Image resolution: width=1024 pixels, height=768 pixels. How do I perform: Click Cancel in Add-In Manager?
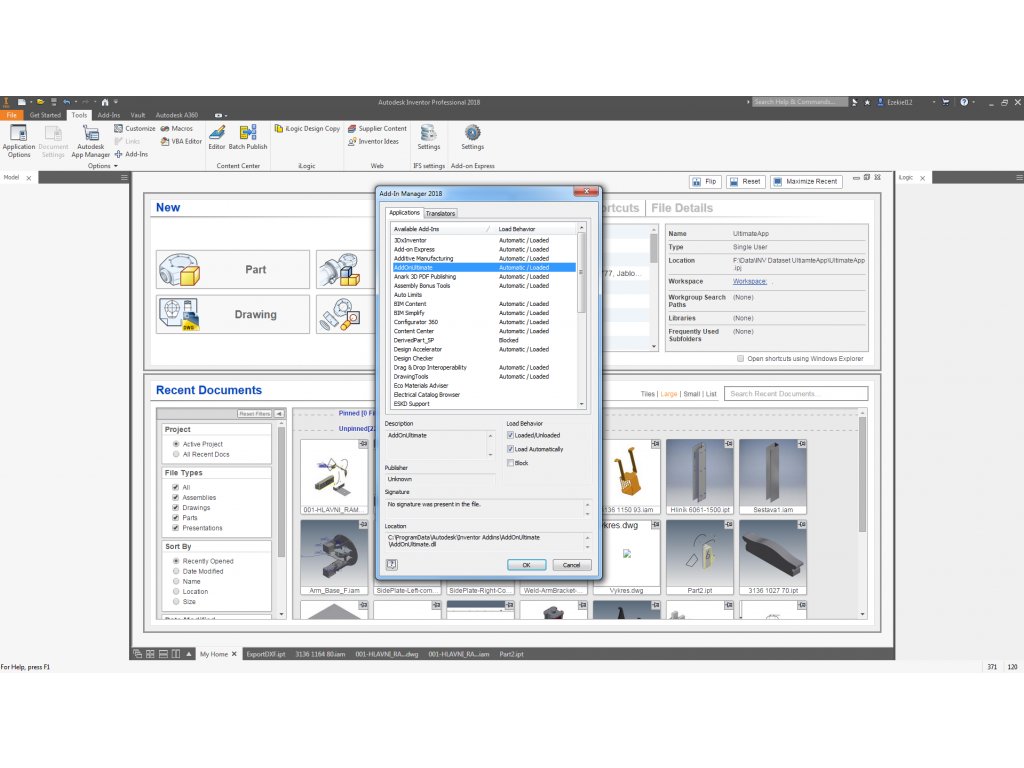(x=571, y=565)
